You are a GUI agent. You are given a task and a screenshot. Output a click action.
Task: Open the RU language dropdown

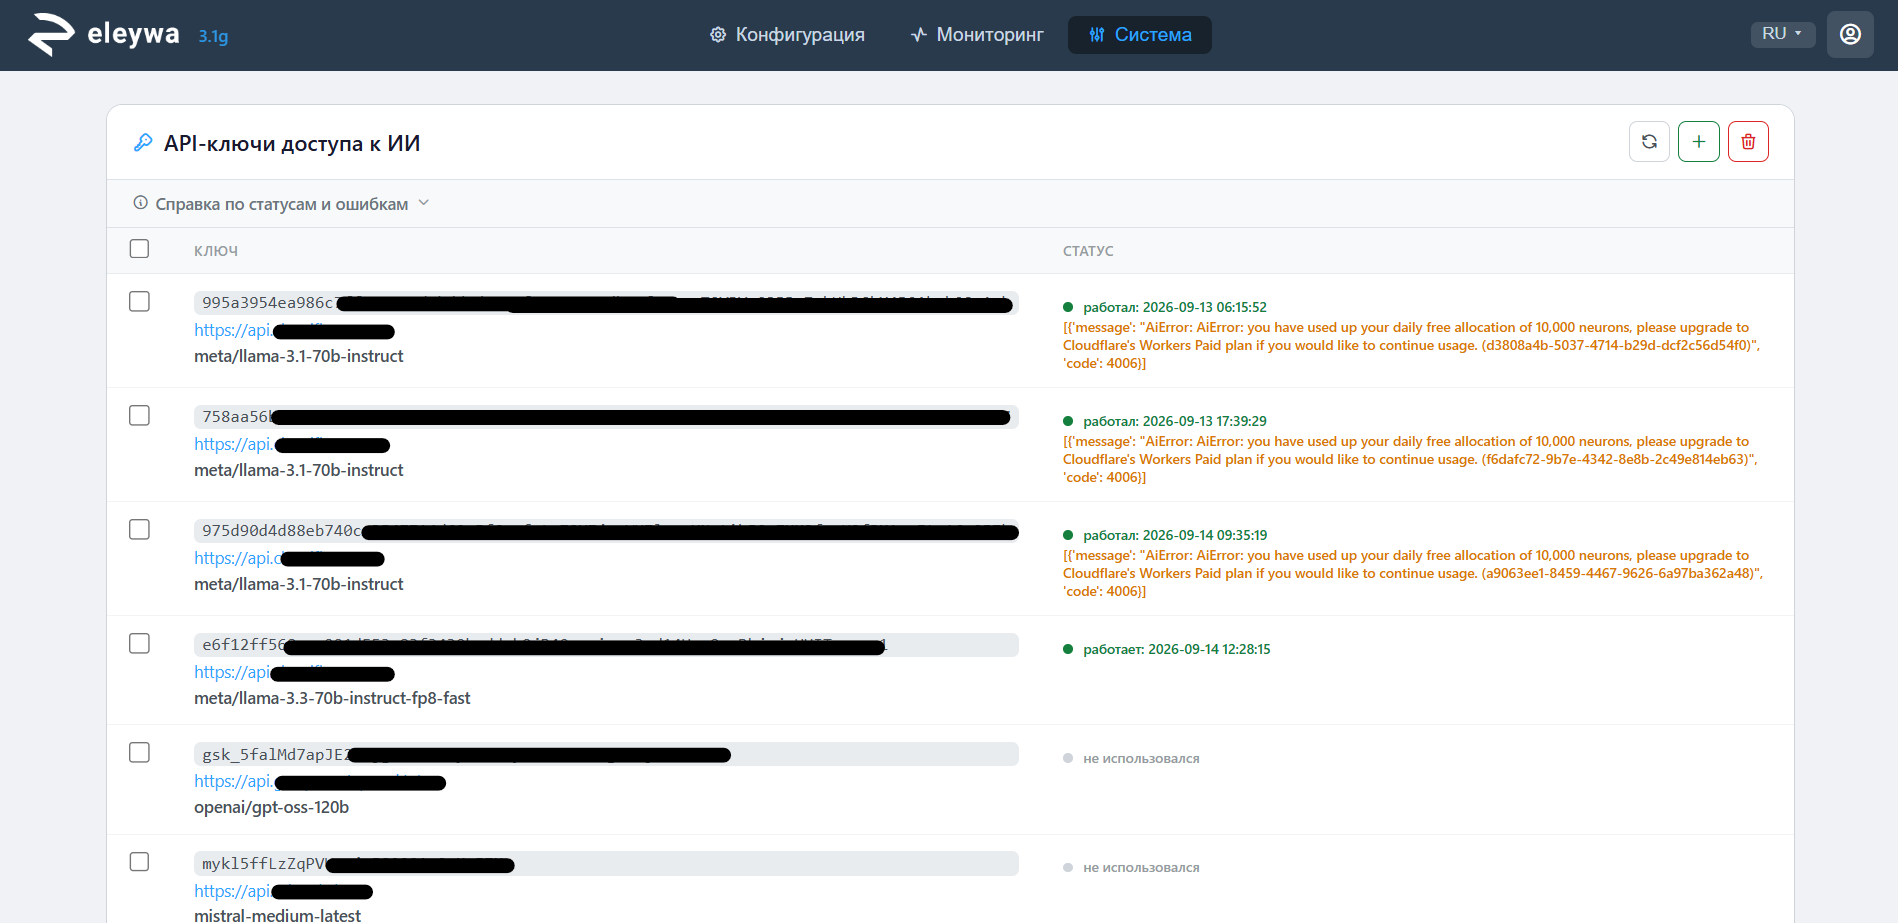point(1783,34)
